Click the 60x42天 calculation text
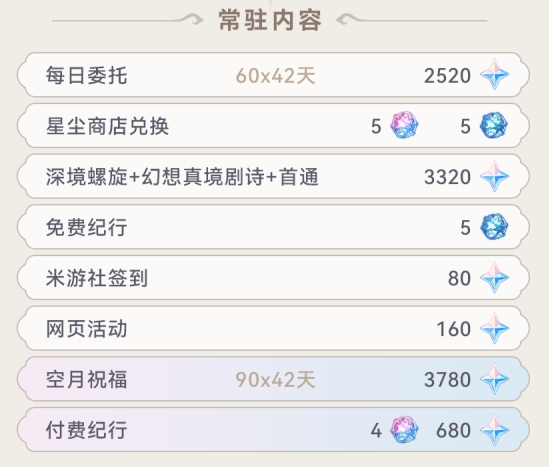The image size is (549, 467). (276, 75)
